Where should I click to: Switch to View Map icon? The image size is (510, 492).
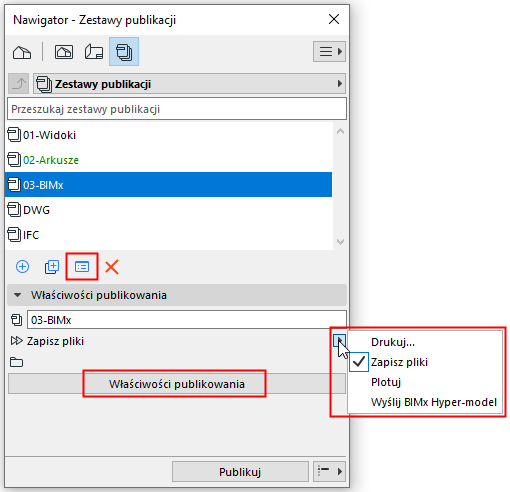coord(64,52)
